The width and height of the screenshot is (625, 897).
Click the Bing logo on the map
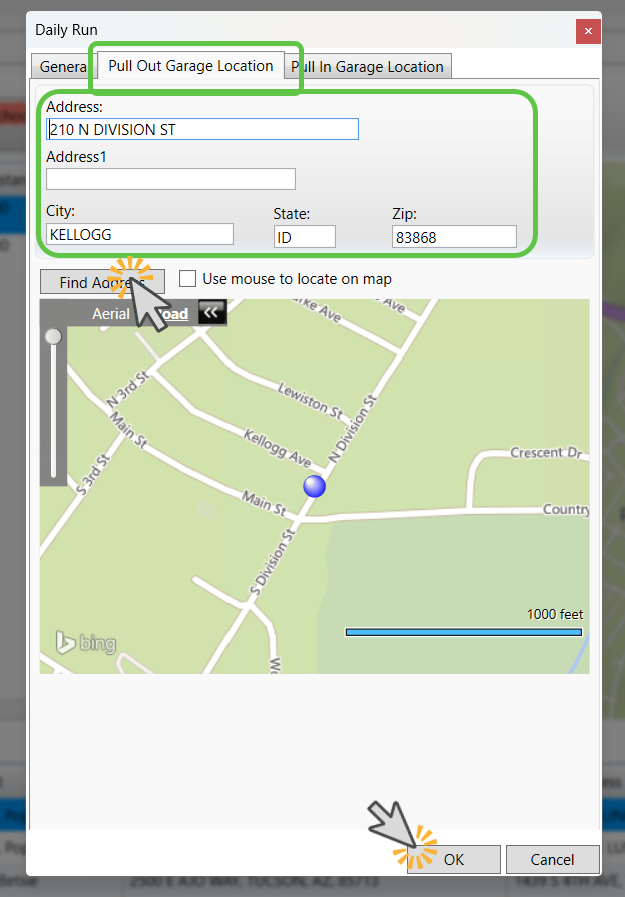pyautogui.click(x=85, y=643)
